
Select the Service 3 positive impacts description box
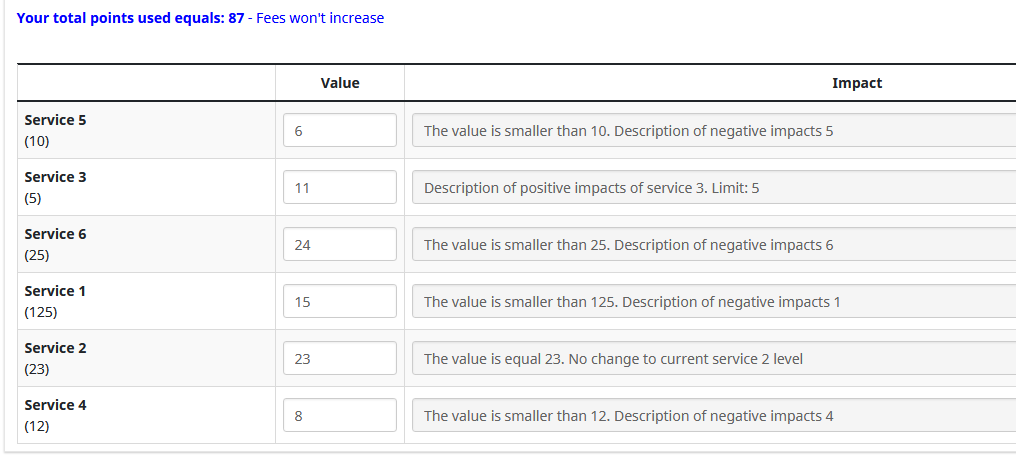coord(713,188)
